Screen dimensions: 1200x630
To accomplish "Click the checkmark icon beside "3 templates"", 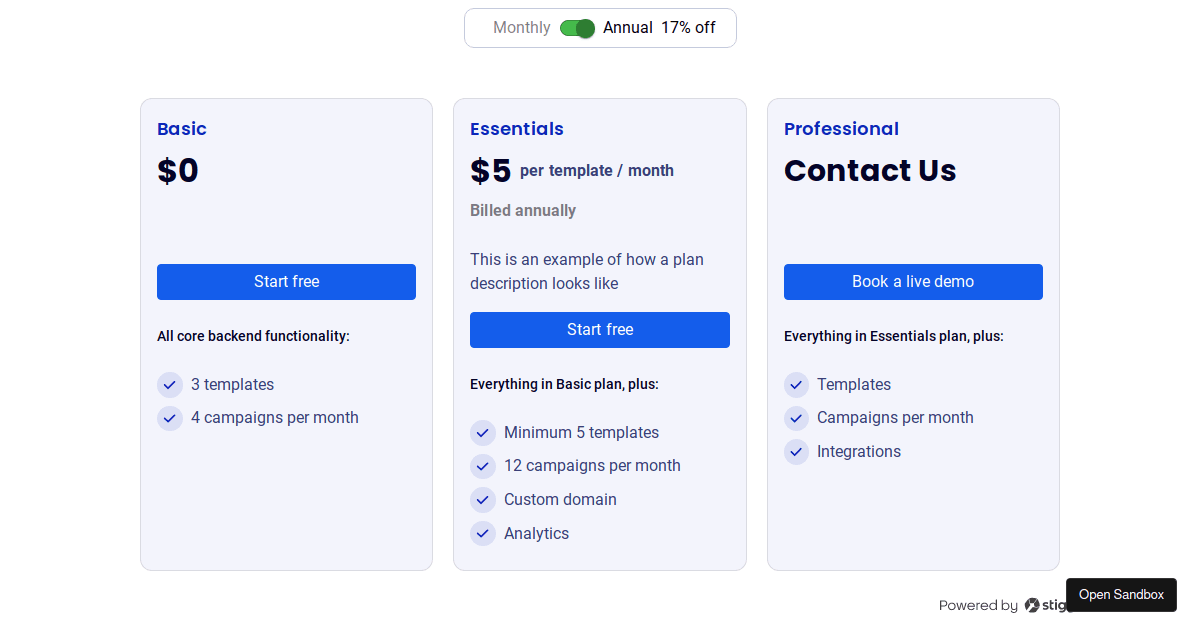I will tap(169, 384).
